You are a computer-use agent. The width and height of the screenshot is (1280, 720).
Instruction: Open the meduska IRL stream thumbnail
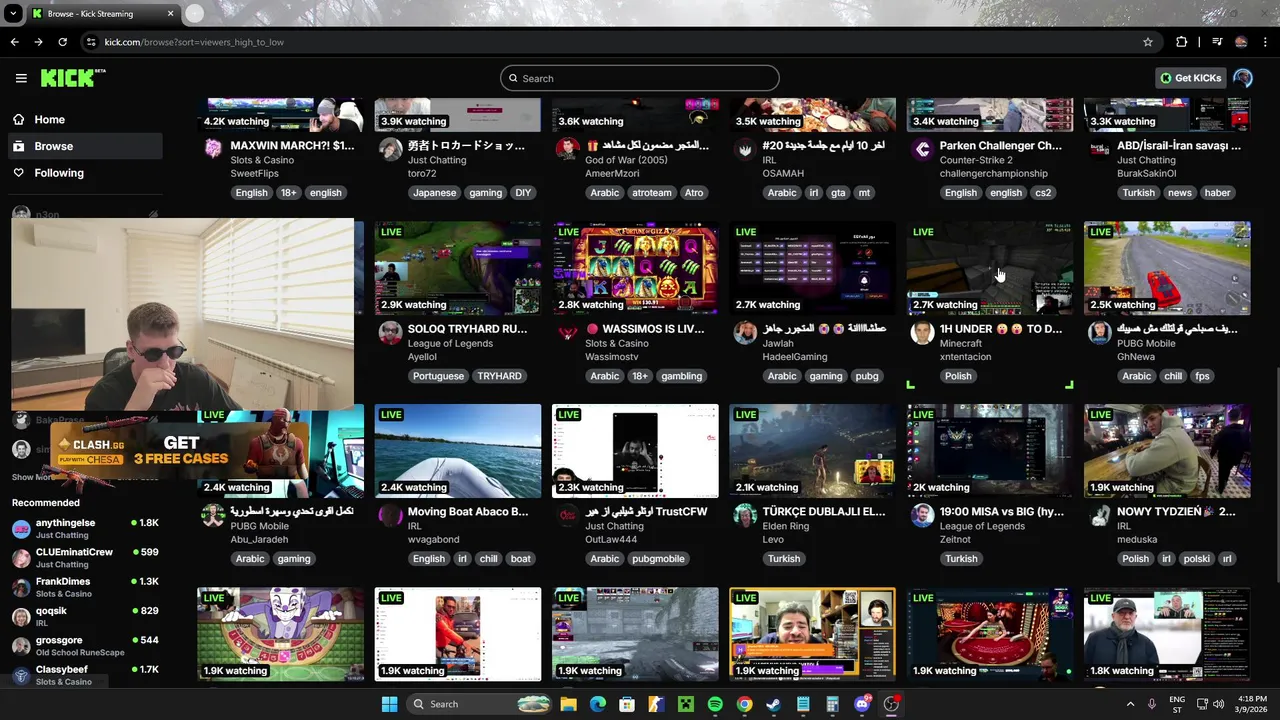click(1167, 451)
